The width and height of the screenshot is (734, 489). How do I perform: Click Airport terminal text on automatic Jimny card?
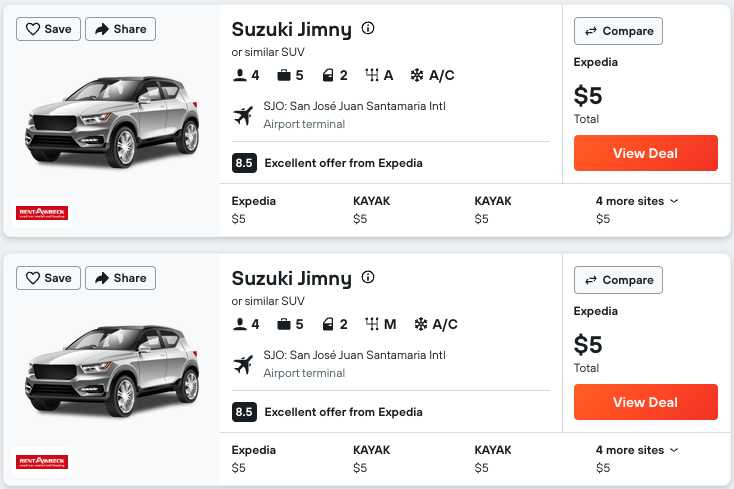tap(304, 124)
